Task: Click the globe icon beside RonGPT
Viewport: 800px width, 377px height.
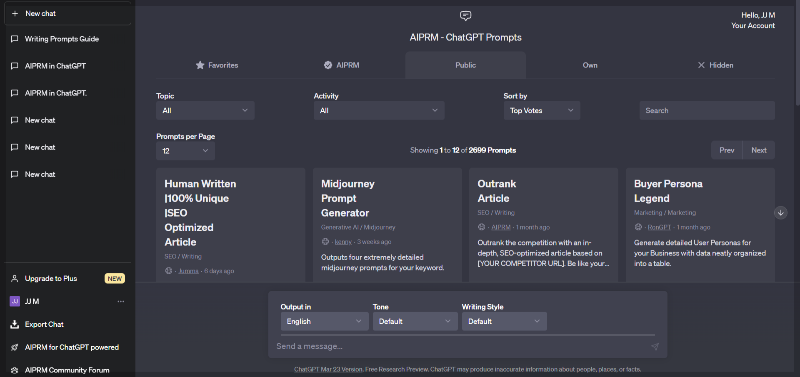Action: 638,227
